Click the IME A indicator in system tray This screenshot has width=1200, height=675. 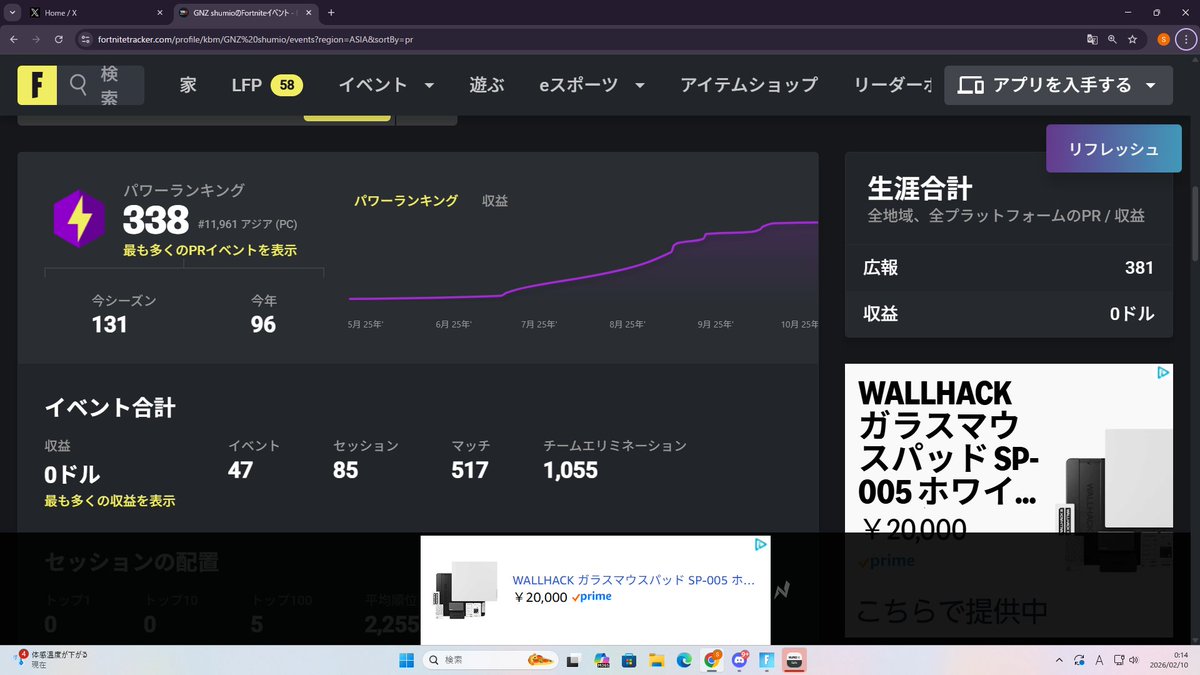tap(1099, 660)
